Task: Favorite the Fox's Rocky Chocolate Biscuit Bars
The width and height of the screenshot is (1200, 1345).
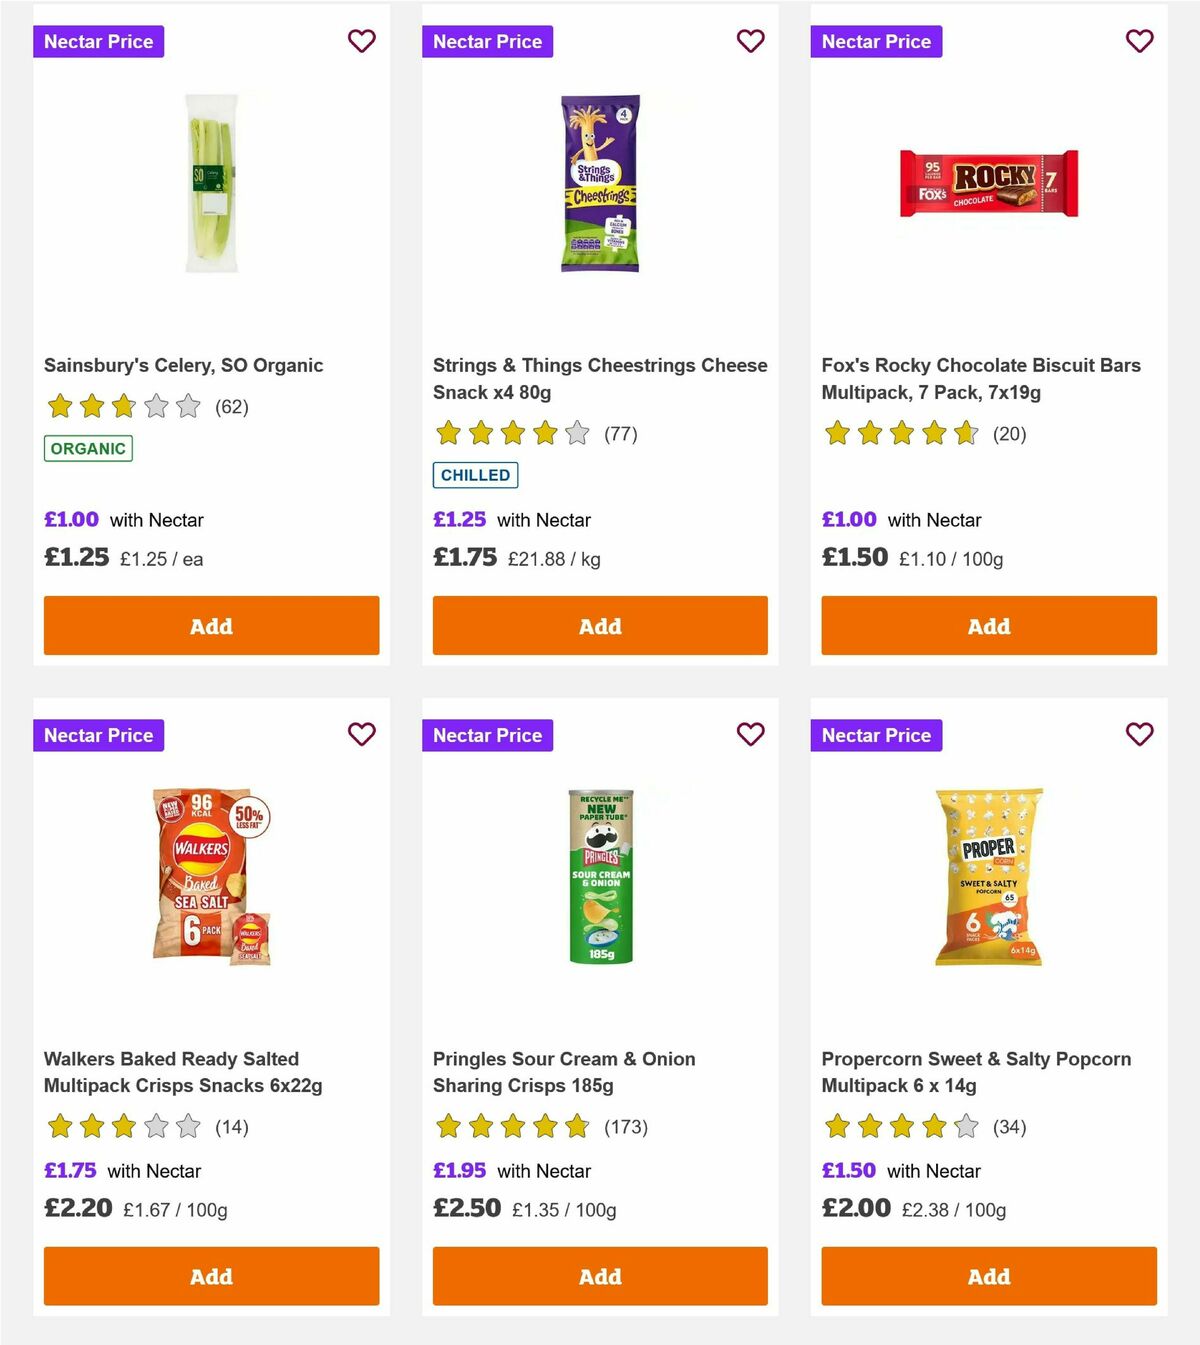Action: click(1139, 41)
